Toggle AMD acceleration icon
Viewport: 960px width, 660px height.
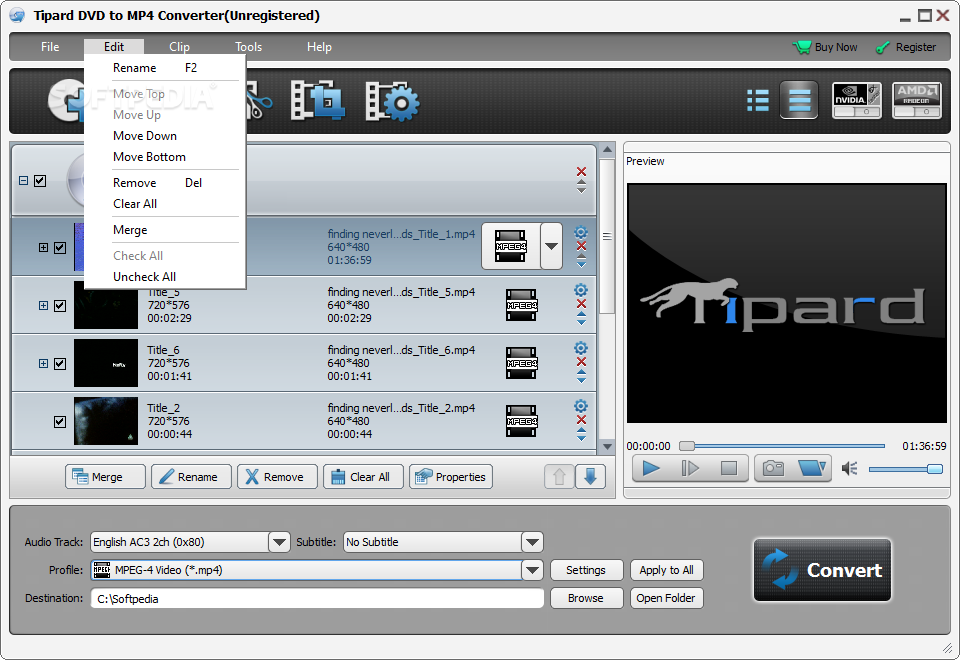point(917,100)
